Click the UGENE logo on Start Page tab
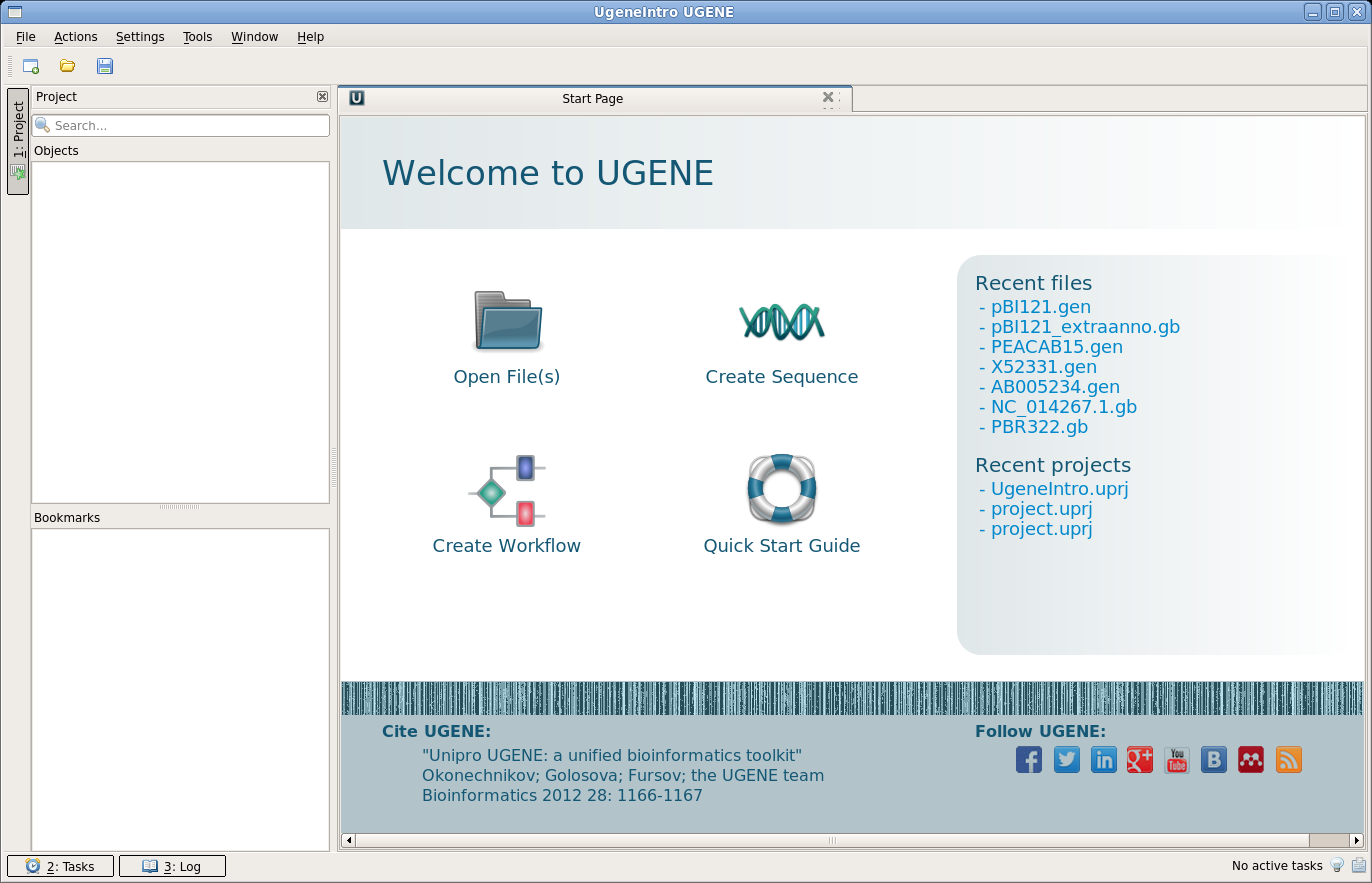This screenshot has width=1372, height=883. (357, 98)
